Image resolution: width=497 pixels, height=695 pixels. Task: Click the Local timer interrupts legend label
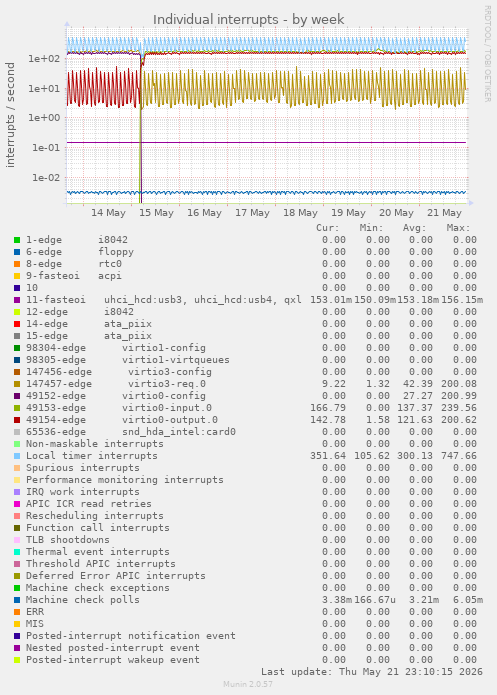92,456
